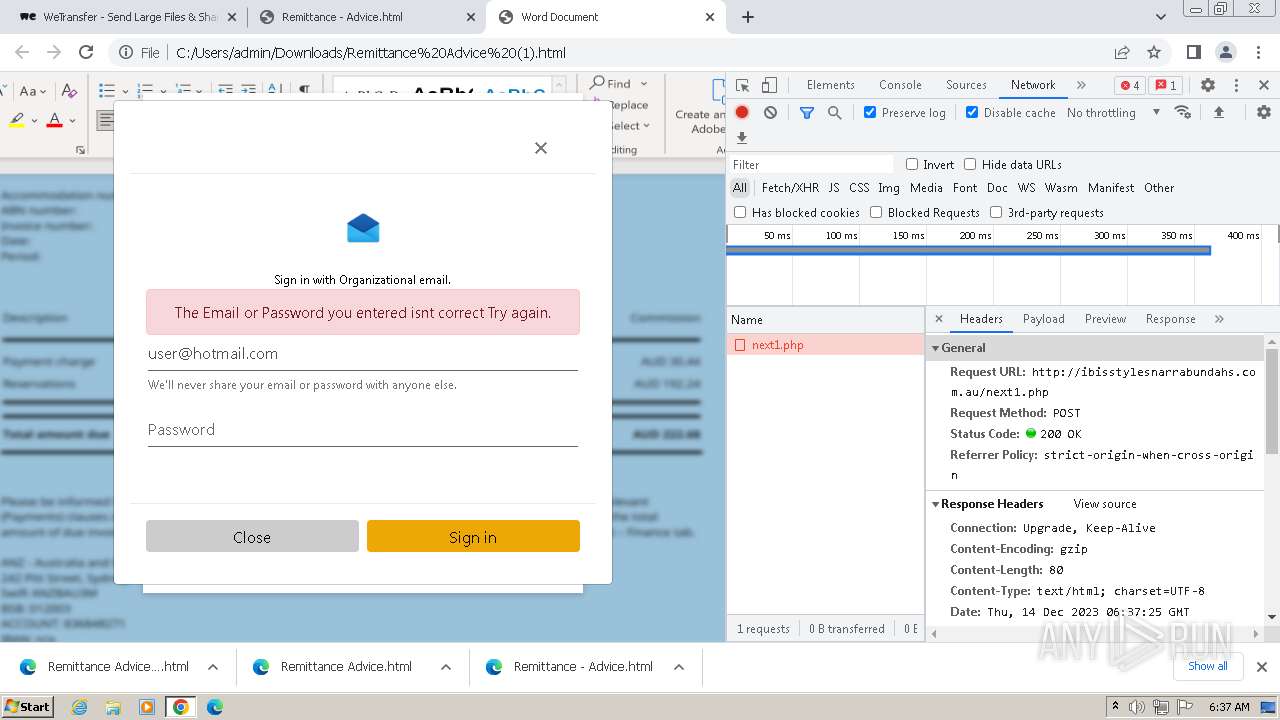
Task: Open the Payload tab
Action: coord(1043,319)
